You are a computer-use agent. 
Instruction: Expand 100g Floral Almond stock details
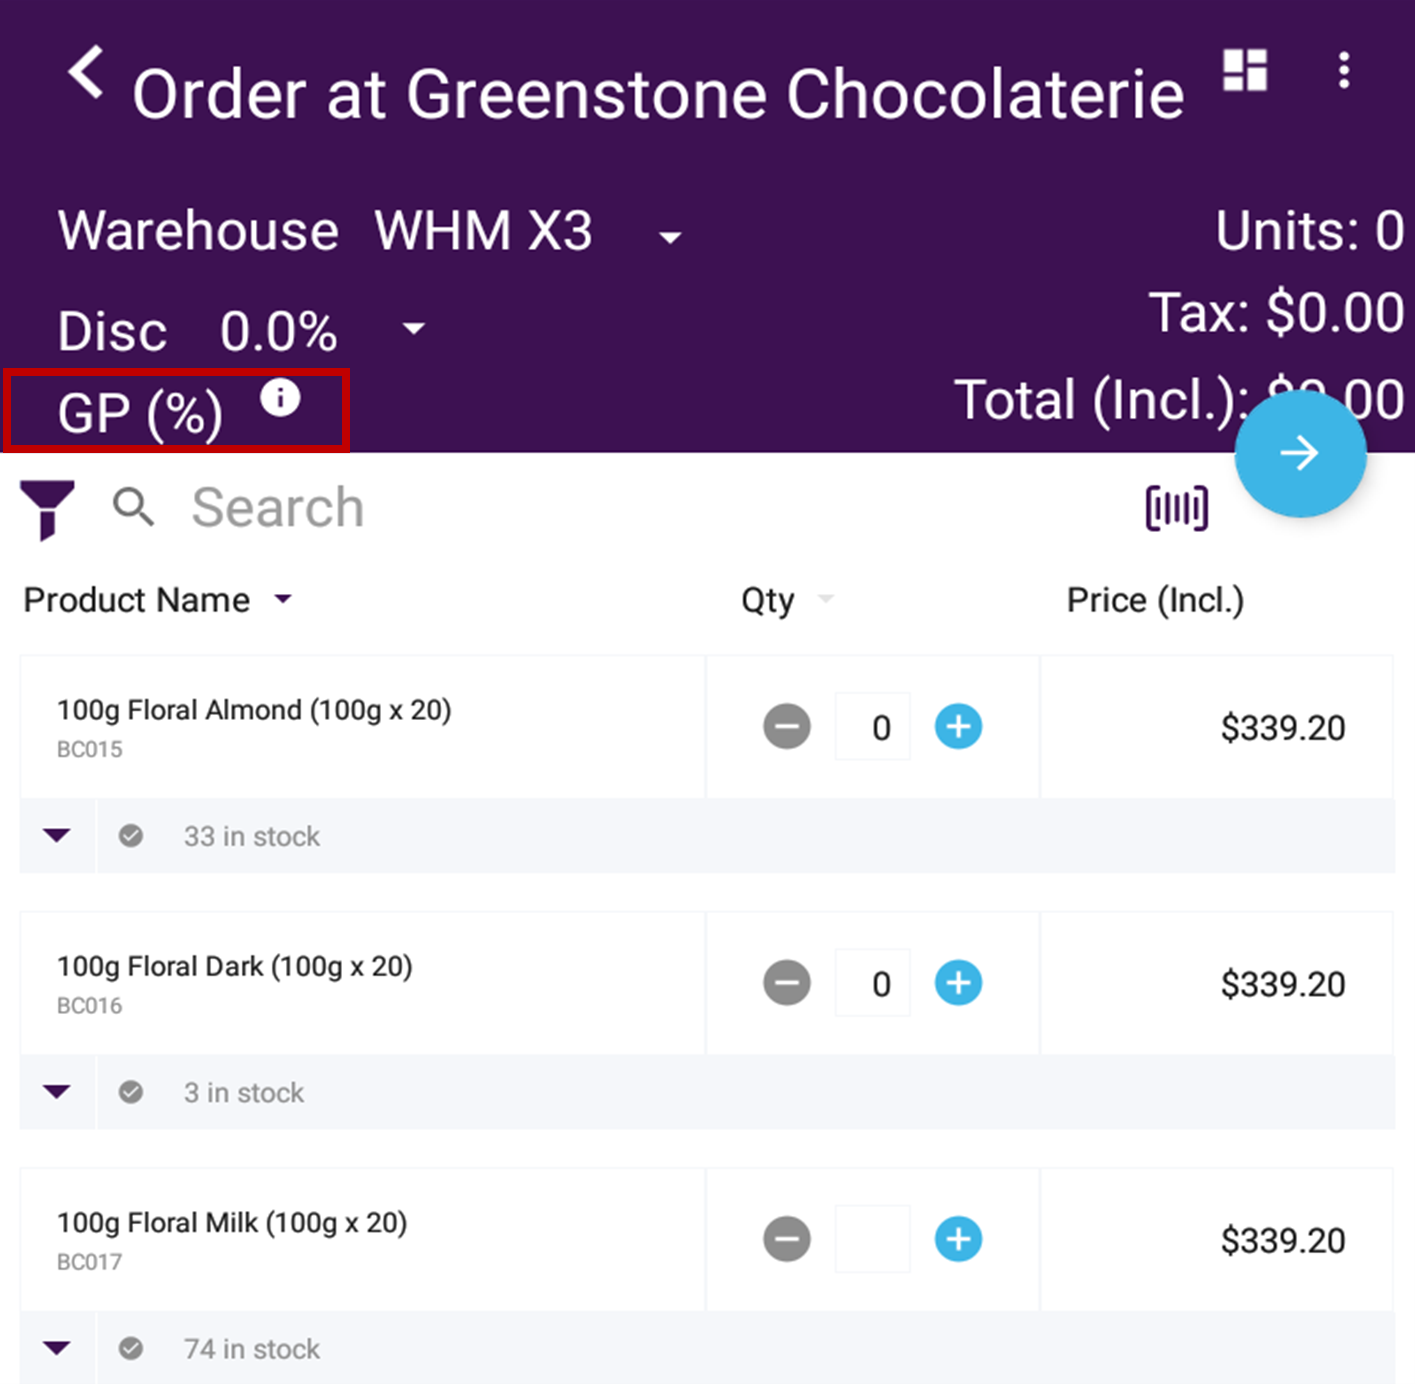click(57, 836)
